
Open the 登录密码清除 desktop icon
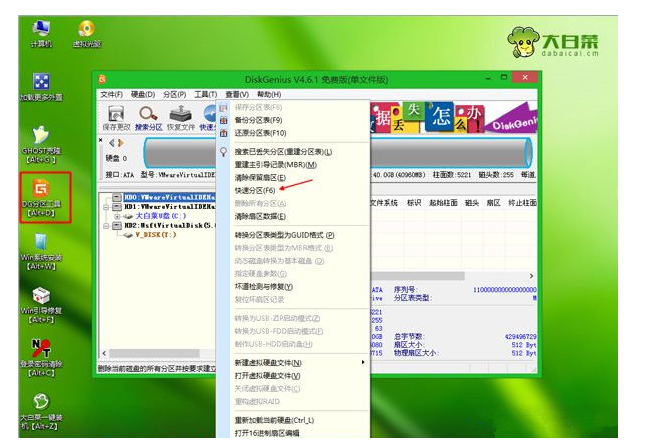(41, 351)
